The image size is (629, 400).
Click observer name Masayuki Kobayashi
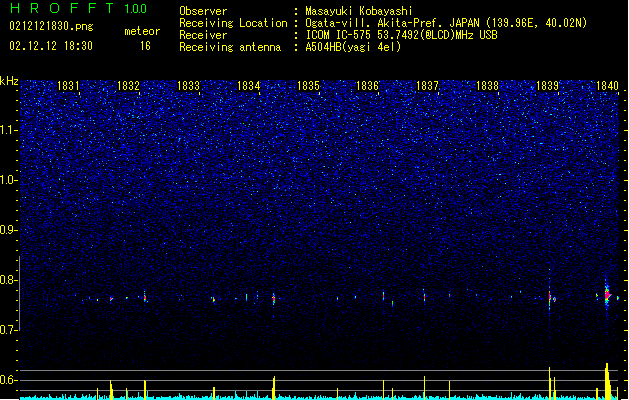(x=359, y=11)
